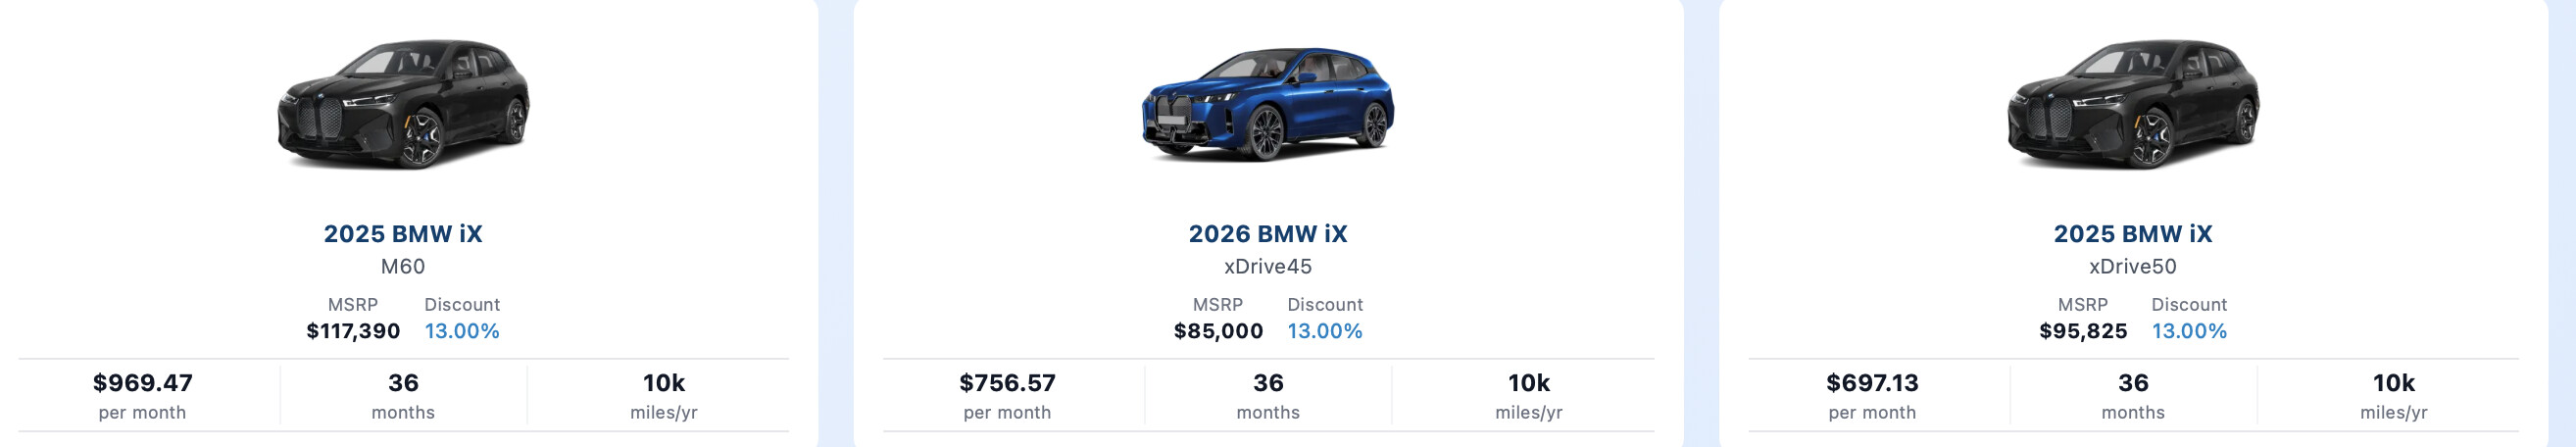The image size is (2576, 447).
Task: Click the 2025 BMW iX xDrive50 car photo
Action: (x=2132, y=103)
